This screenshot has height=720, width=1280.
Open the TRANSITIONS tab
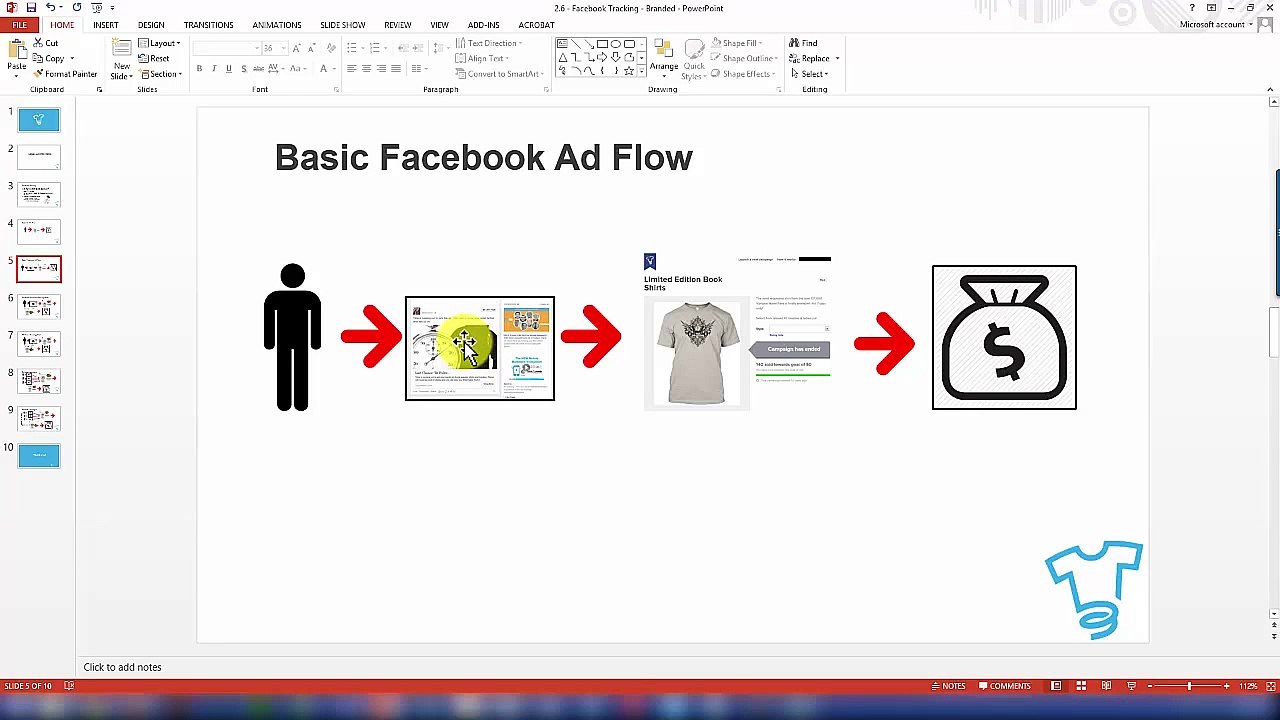[x=208, y=25]
